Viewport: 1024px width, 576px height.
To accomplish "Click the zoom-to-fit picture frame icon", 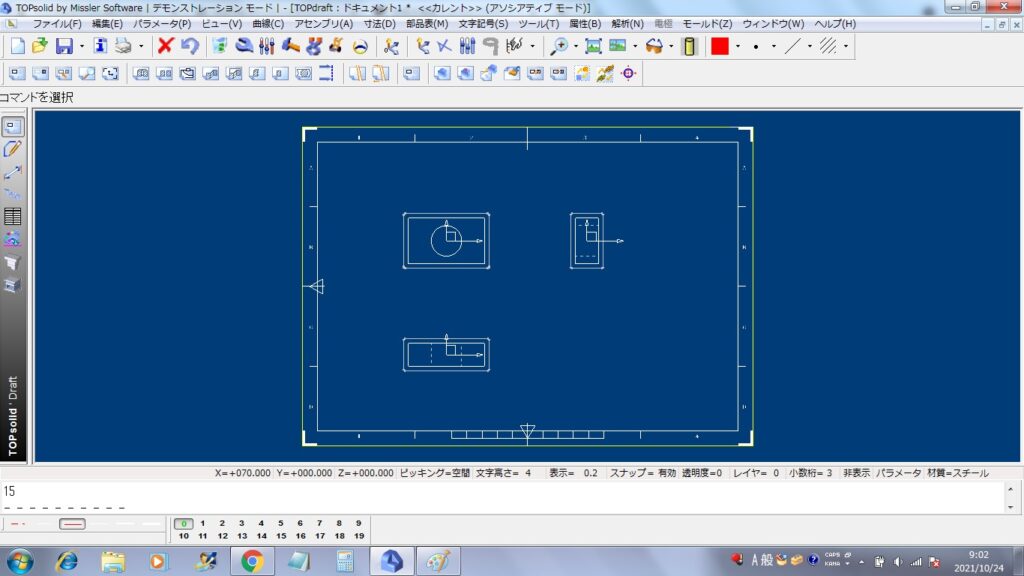I will pyautogui.click(x=593, y=46).
